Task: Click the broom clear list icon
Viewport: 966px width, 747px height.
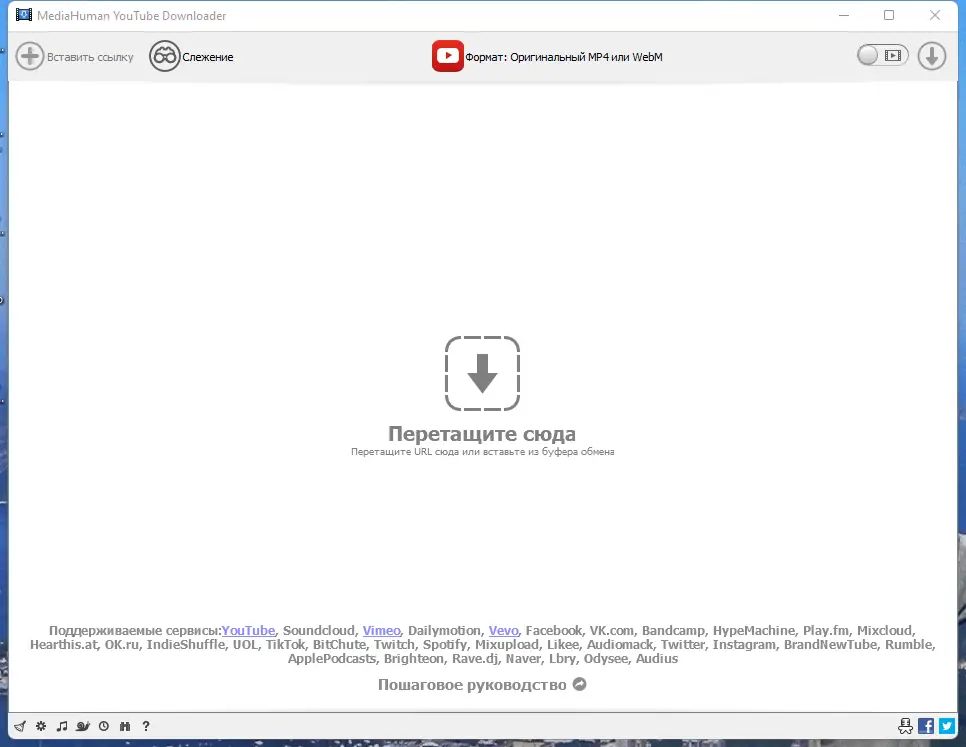Action: pos(20,726)
